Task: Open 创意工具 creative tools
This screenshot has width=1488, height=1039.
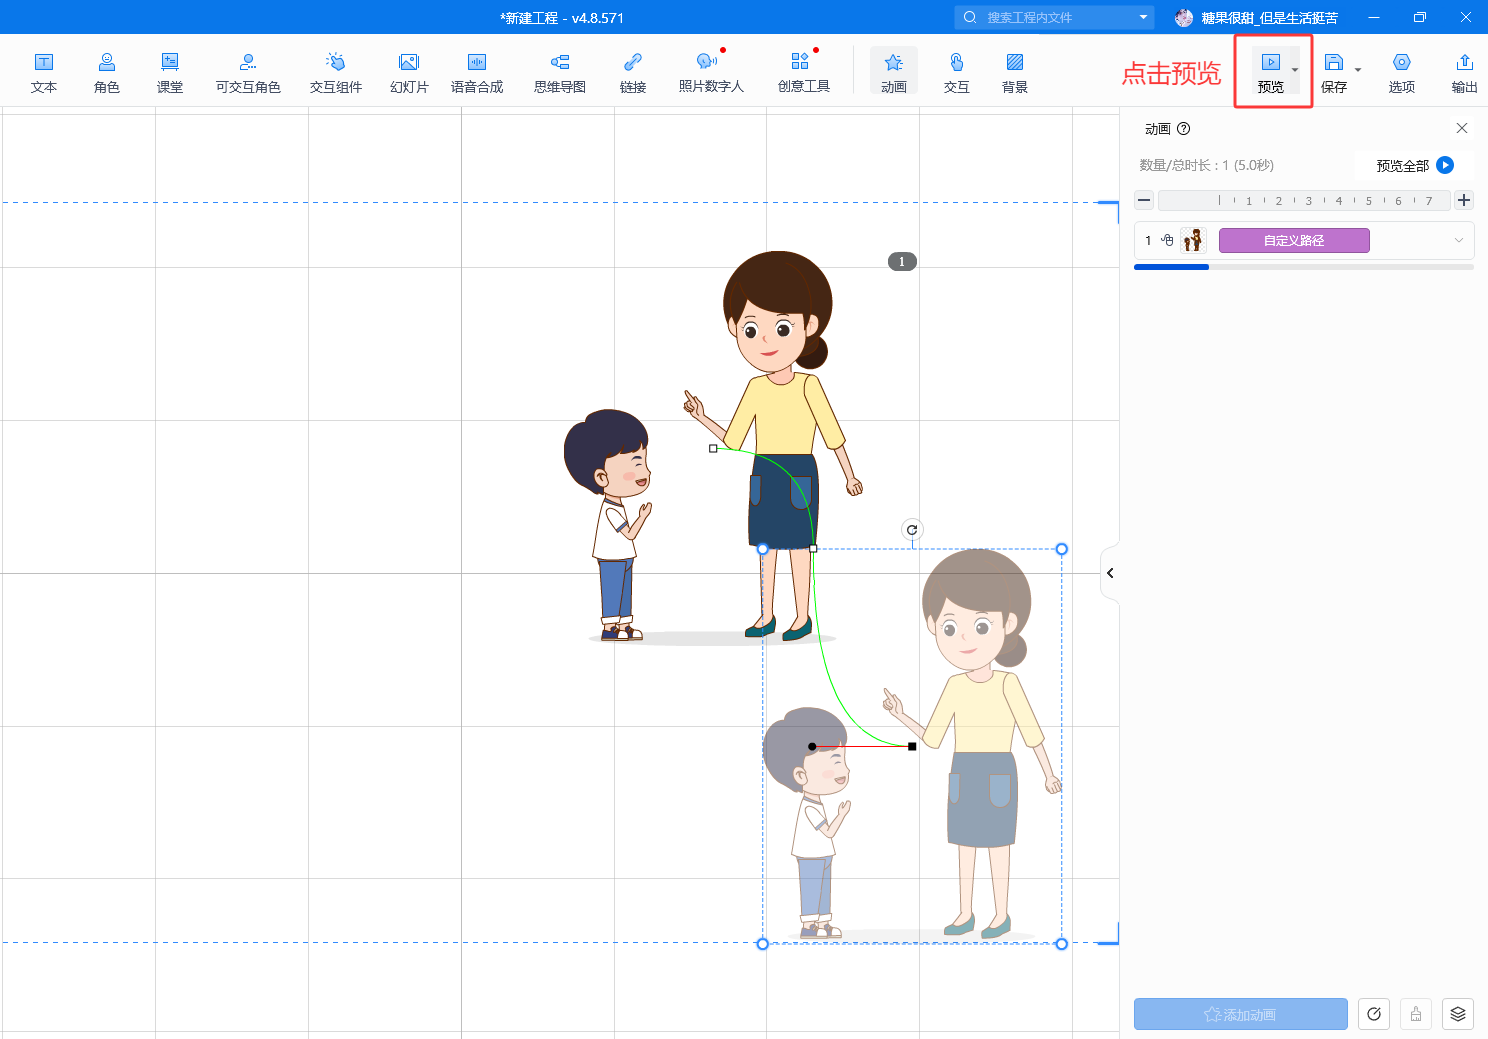Action: coord(803,72)
